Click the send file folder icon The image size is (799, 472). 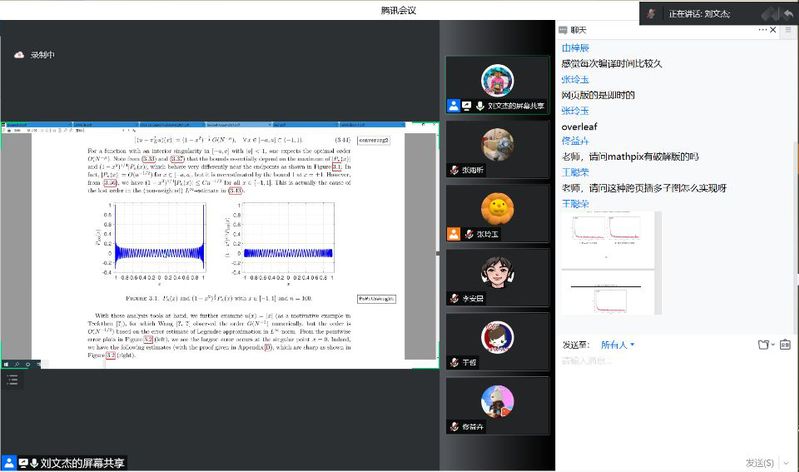[x=764, y=345]
